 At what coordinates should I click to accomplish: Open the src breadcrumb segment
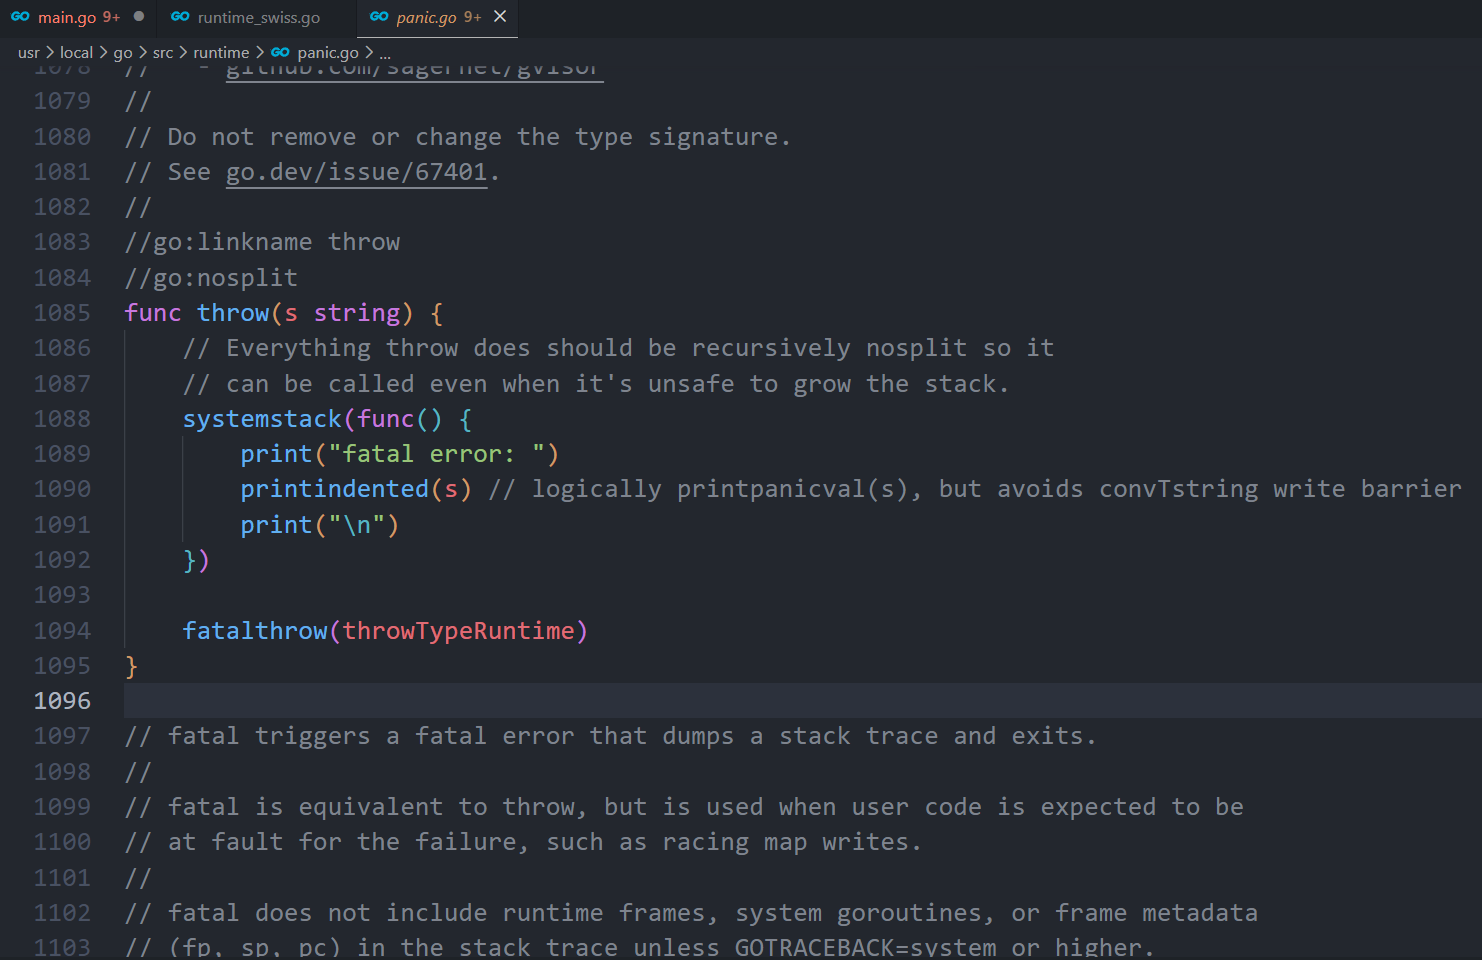click(x=163, y=52)
